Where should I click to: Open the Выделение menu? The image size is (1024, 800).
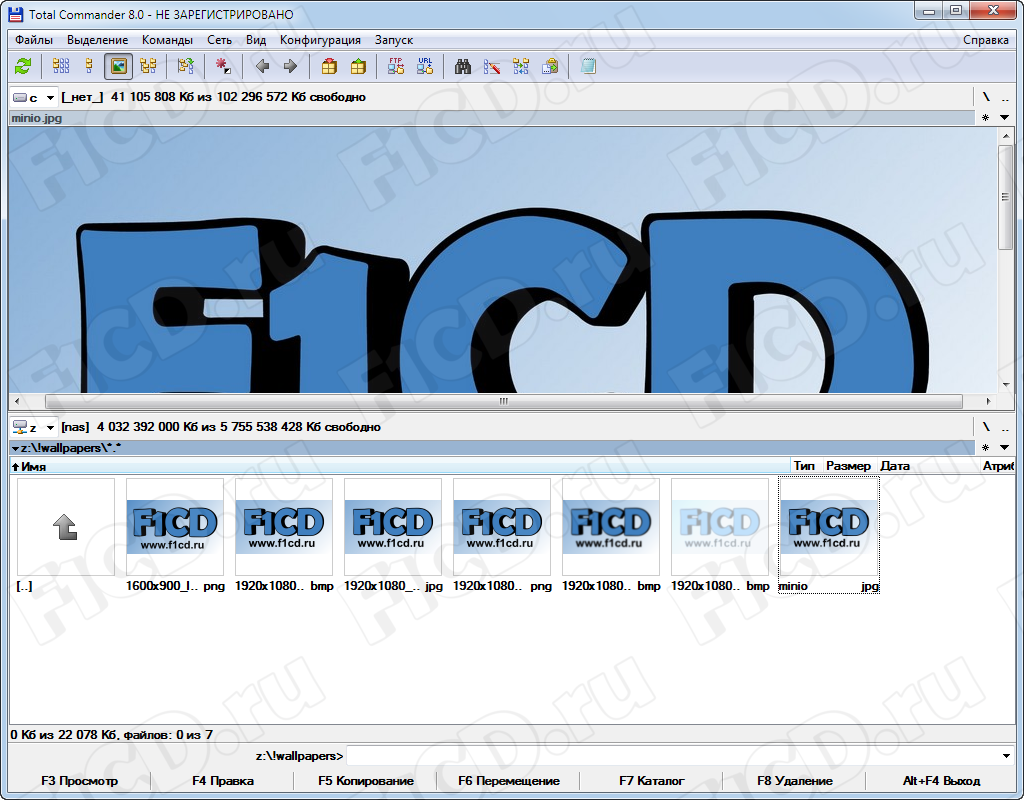coord(97,40)
